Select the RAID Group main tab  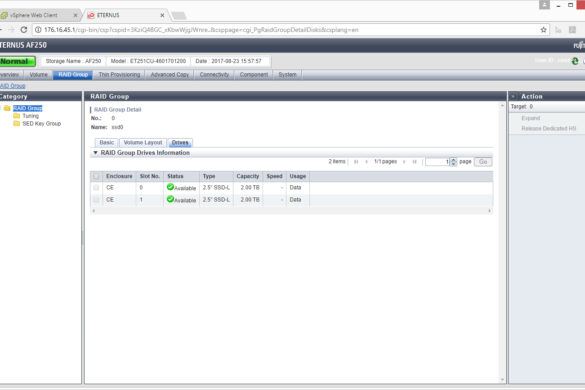click(73, 75)
